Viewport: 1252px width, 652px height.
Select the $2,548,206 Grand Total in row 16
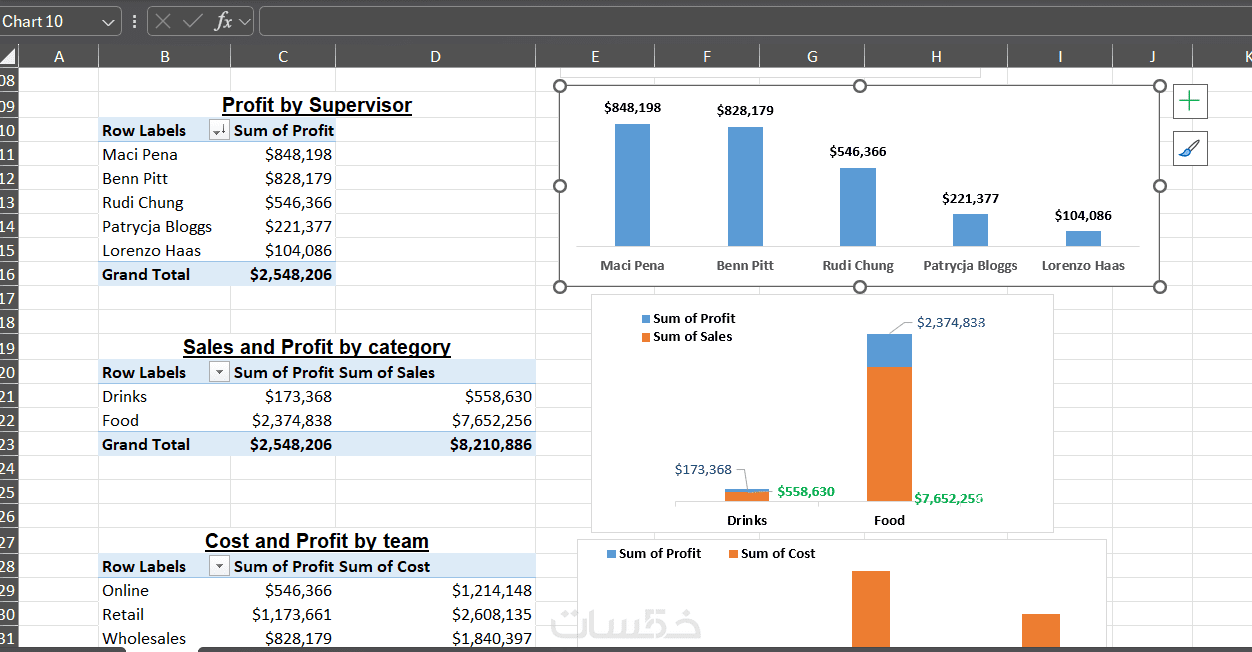(283, 274)
